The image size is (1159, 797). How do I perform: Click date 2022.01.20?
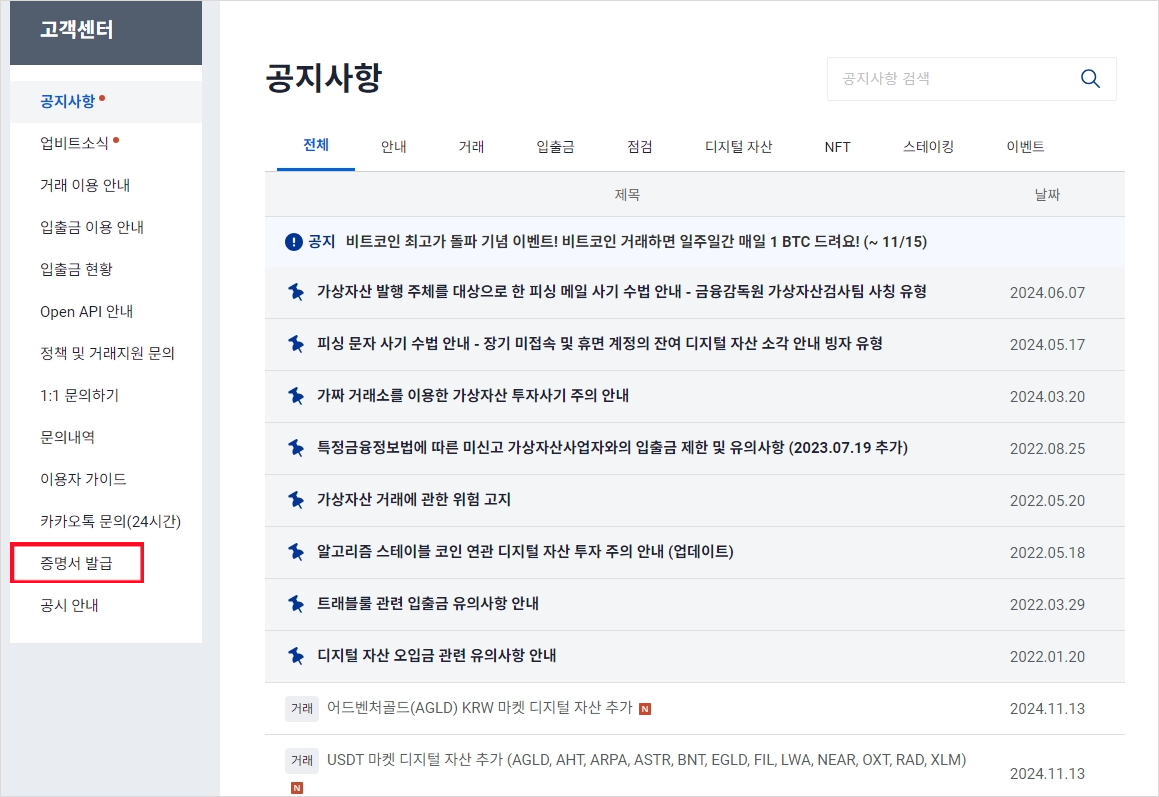click(1047, 657)
